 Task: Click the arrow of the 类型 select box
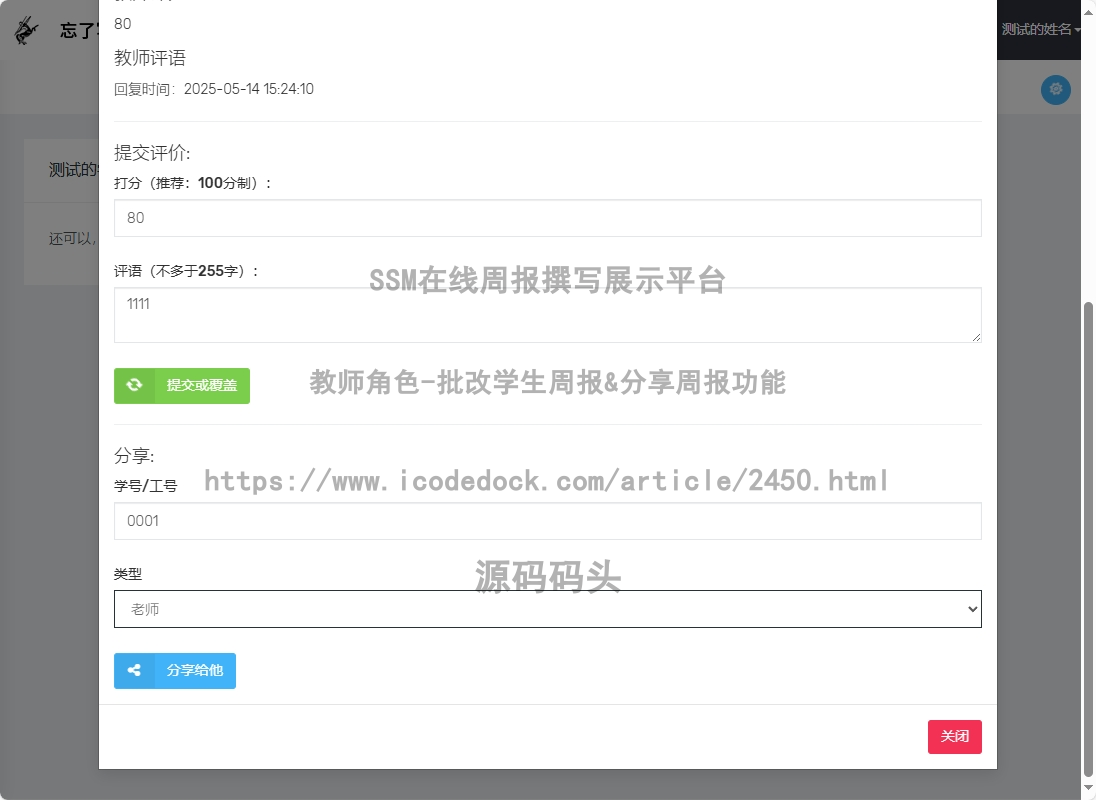[x=971, y=609]
